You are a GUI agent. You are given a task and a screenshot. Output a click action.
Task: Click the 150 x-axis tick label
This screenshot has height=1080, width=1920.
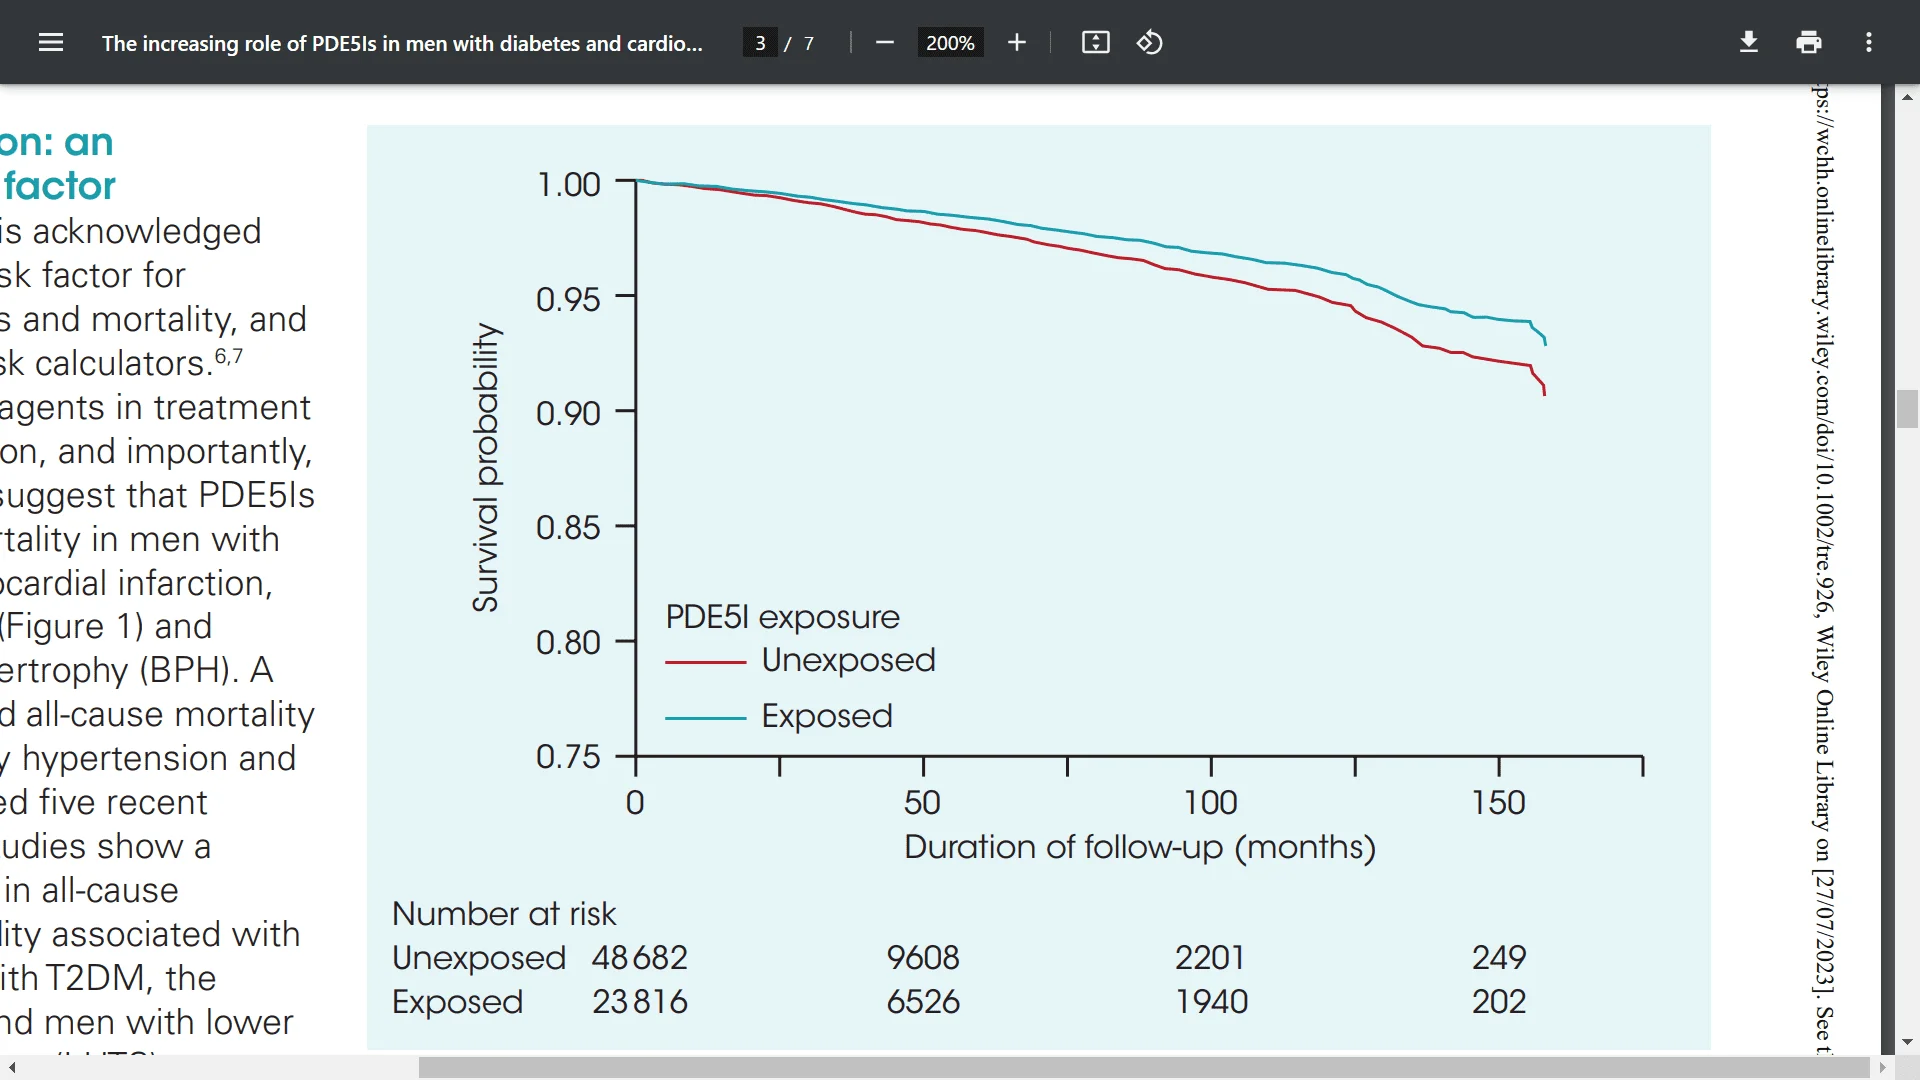[x=1499, y=802]
